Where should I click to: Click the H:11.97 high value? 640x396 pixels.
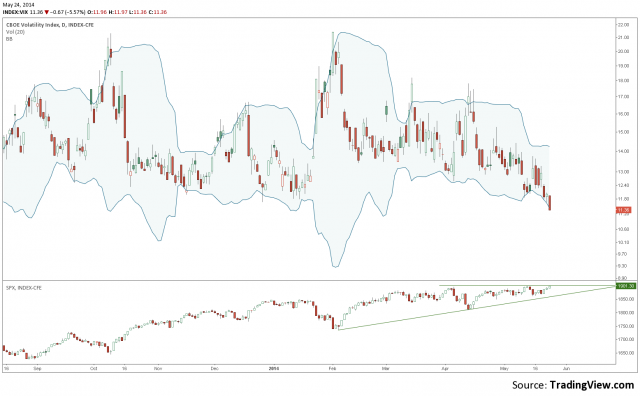(x=118, y=12)
